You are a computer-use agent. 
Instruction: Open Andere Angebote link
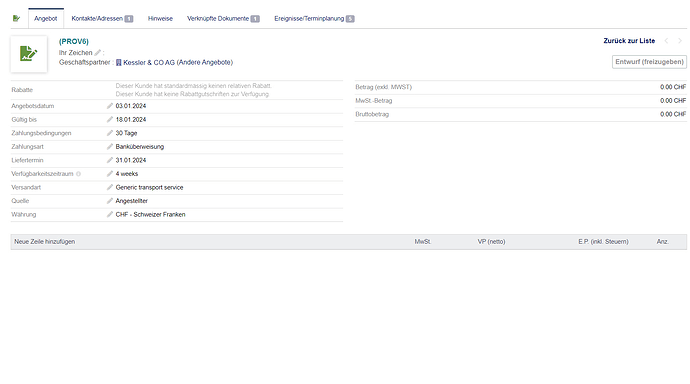(205, 62)
